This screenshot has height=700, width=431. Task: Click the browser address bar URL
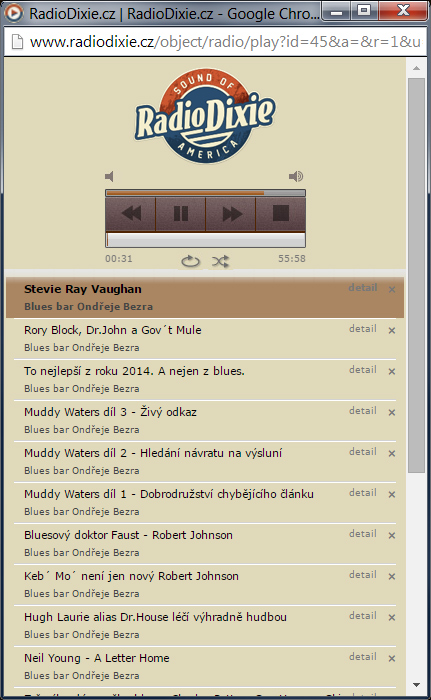coord(225,42)
